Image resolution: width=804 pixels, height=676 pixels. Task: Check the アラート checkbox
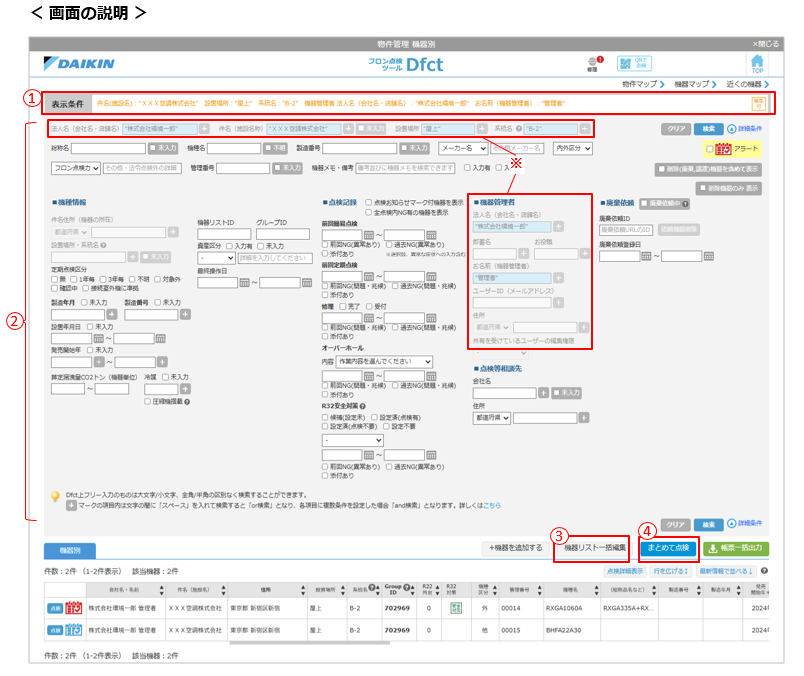(x=710, y=149)
